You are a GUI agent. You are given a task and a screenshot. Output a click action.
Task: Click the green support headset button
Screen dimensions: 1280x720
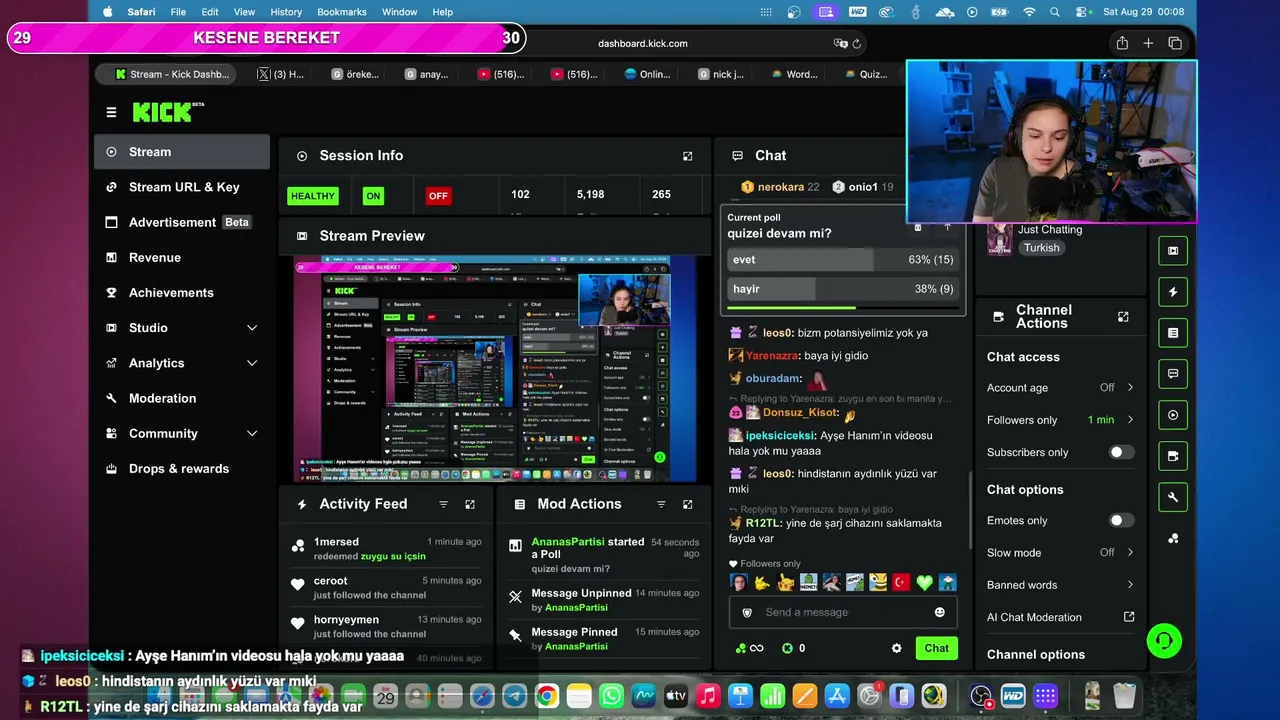tap(1164, 640)
